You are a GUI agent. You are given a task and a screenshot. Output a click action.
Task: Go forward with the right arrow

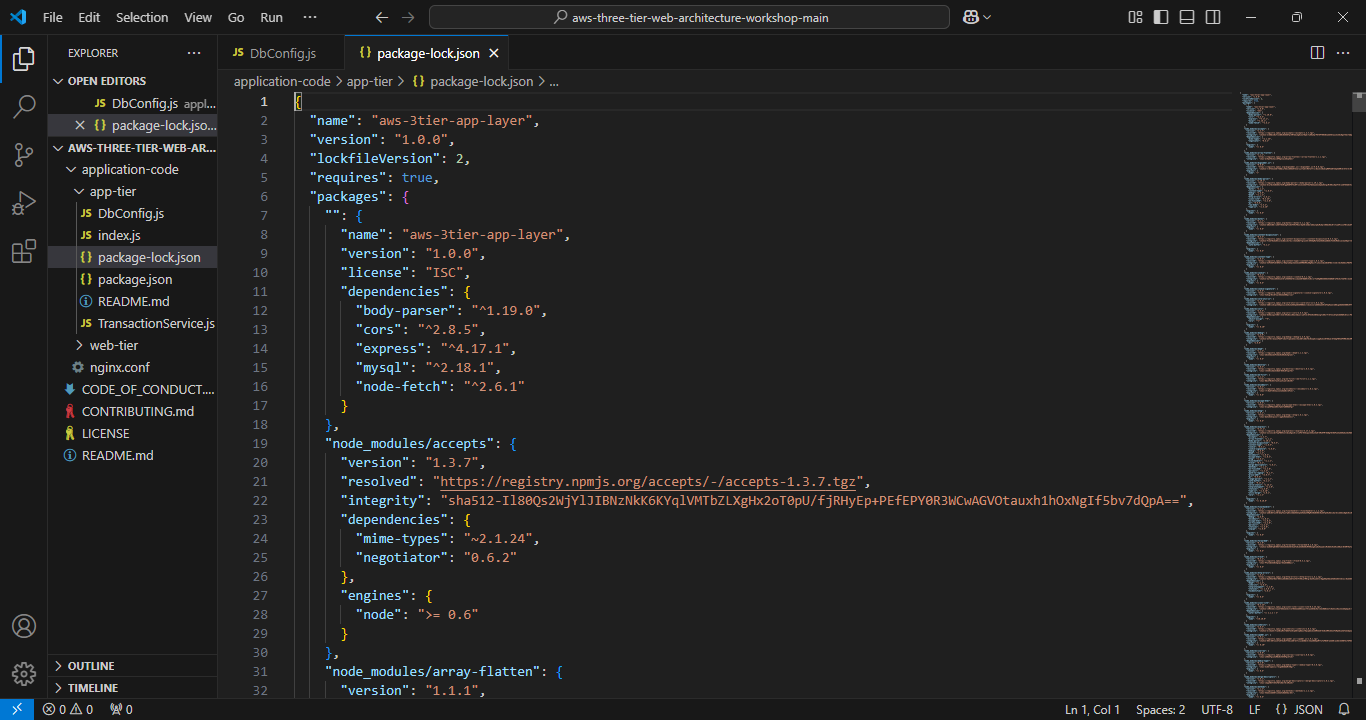pyautogui.click(x=408, y=17)
